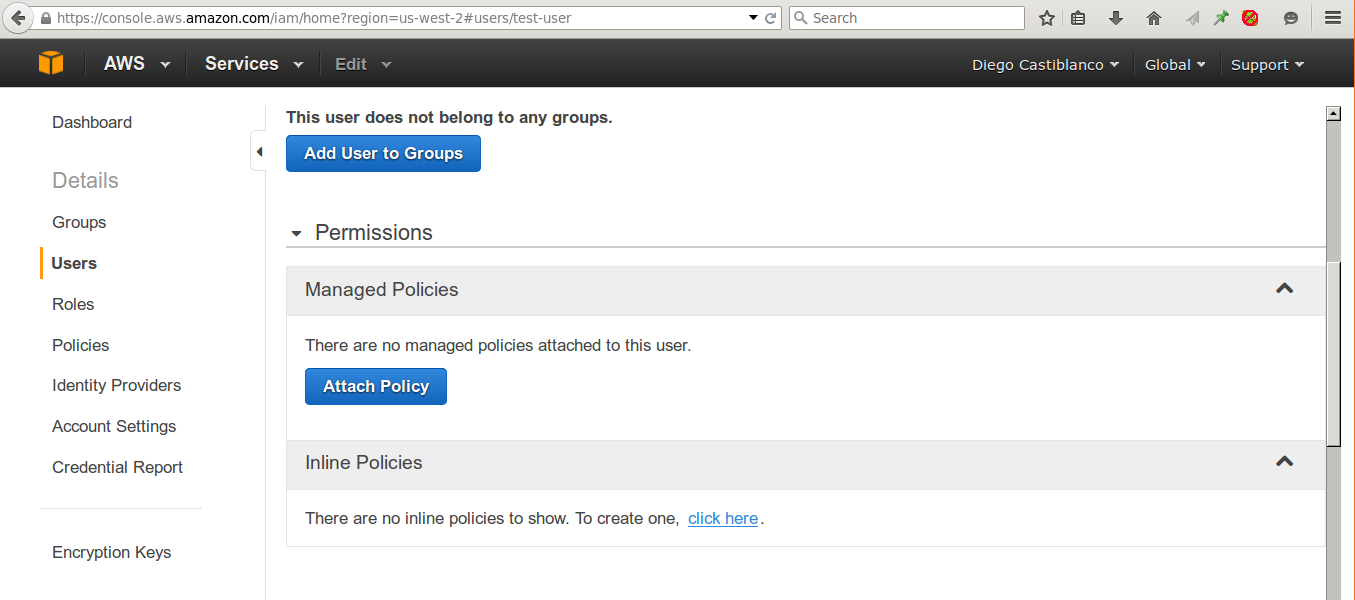Open the Diego Castiblanco account menu
This screenshot has height=600, width=1355.
(x=1045, y=65)
